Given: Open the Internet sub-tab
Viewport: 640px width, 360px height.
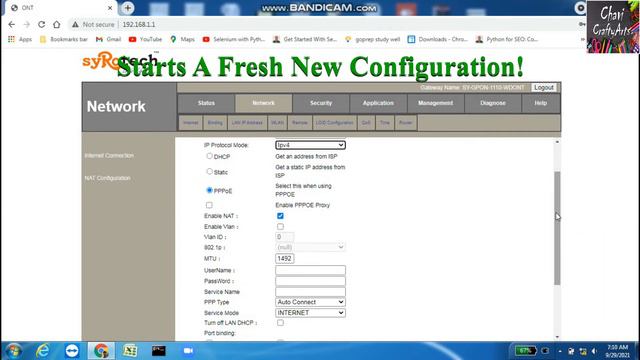Looking at the screenshot, I should click(191, 122).
